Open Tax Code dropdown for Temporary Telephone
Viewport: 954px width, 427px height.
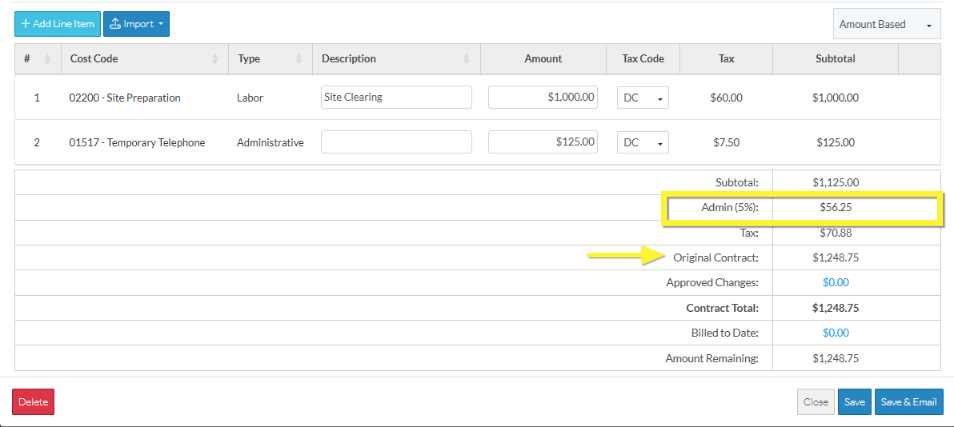click(x=643, y=143)
